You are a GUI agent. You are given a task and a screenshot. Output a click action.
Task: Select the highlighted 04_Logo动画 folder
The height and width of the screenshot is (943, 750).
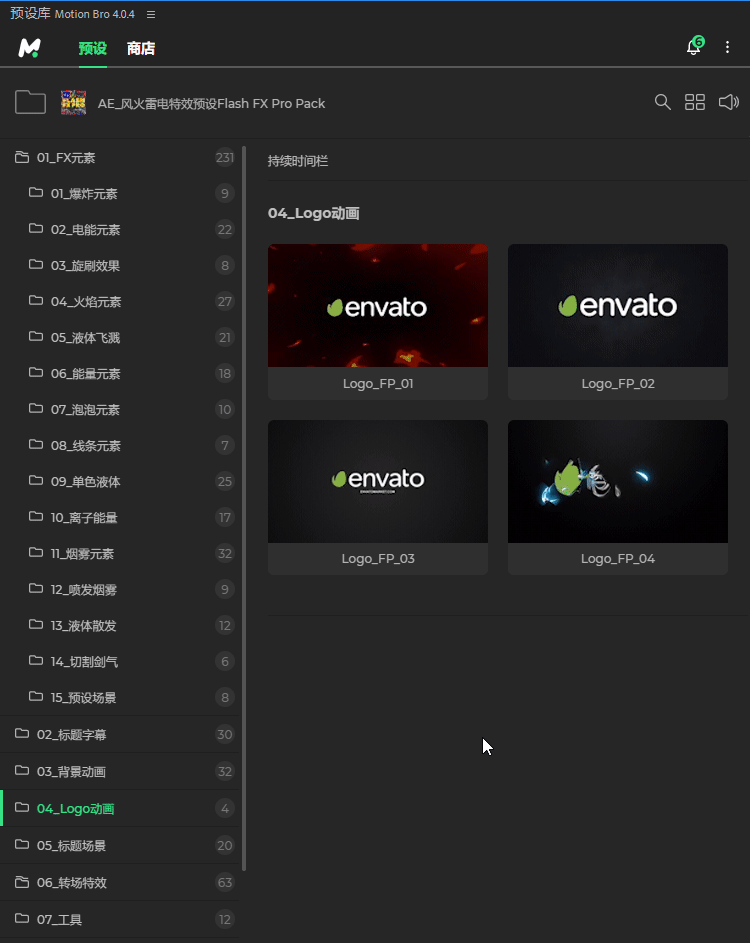[120, 808]
